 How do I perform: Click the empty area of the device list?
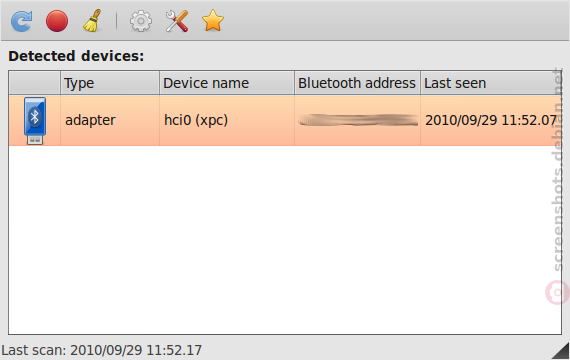pyautogui.click(x=285, y=240)
